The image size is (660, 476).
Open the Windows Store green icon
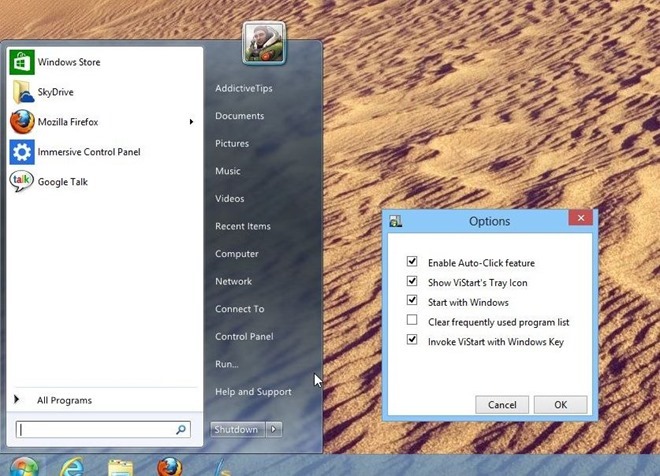[22, 62]
